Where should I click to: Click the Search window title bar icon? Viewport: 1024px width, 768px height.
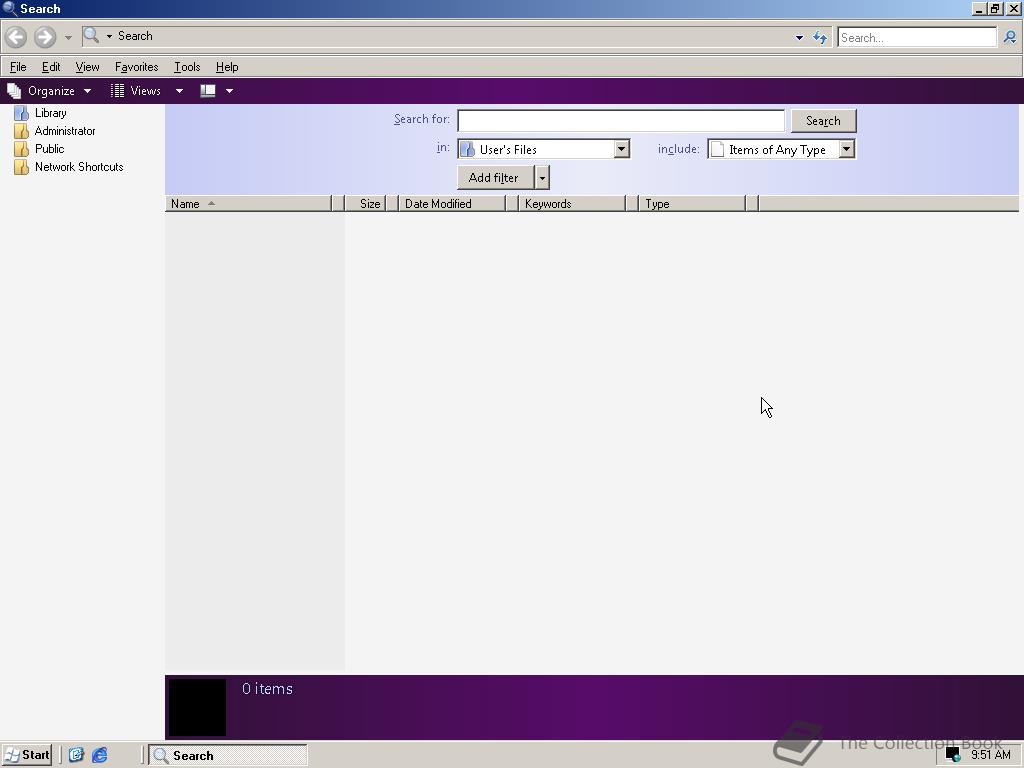click(x=10, y=8)
